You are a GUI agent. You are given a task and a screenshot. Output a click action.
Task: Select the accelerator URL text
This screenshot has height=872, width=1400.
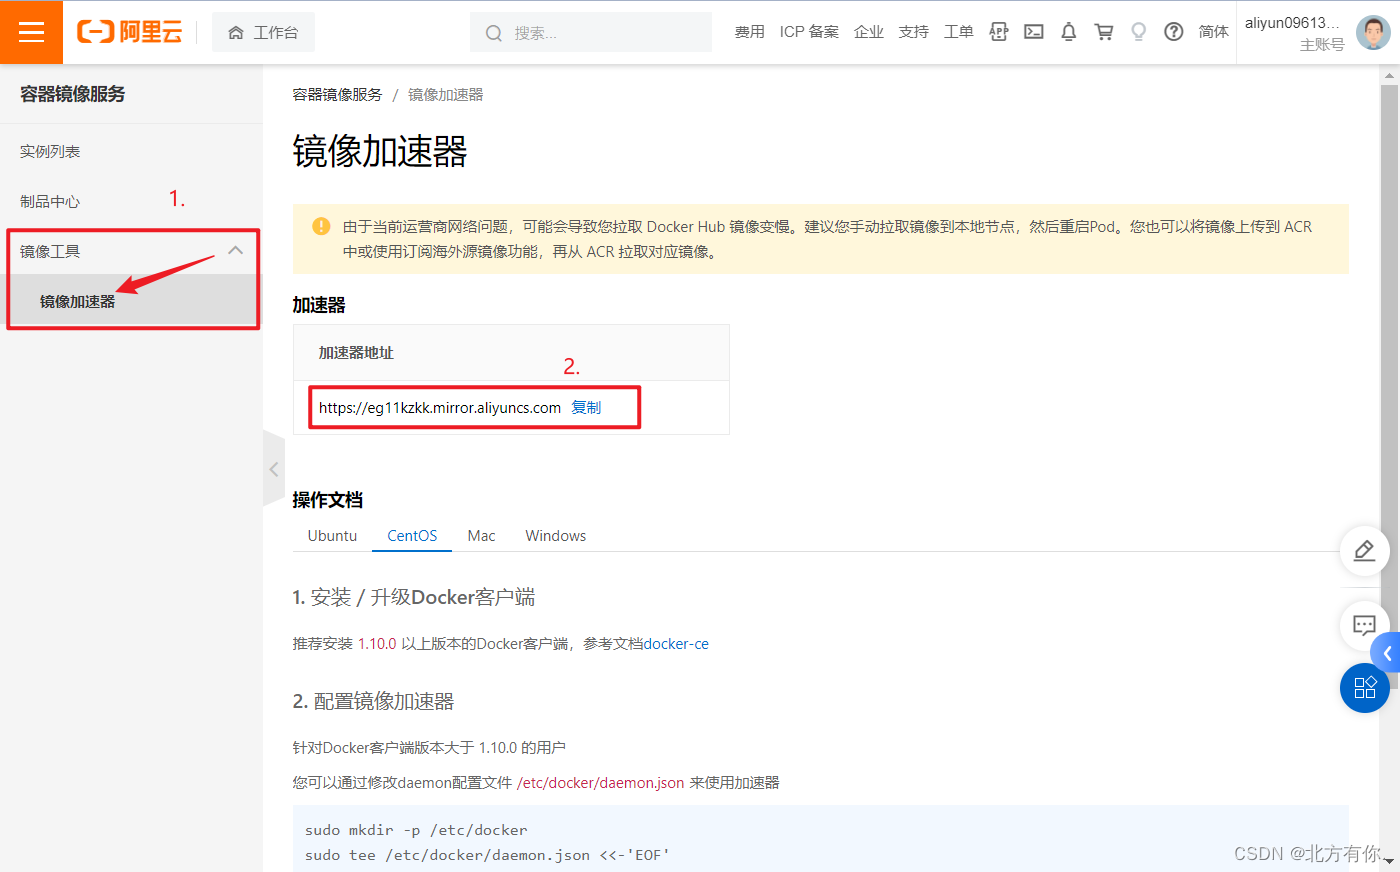click(440, 407)
